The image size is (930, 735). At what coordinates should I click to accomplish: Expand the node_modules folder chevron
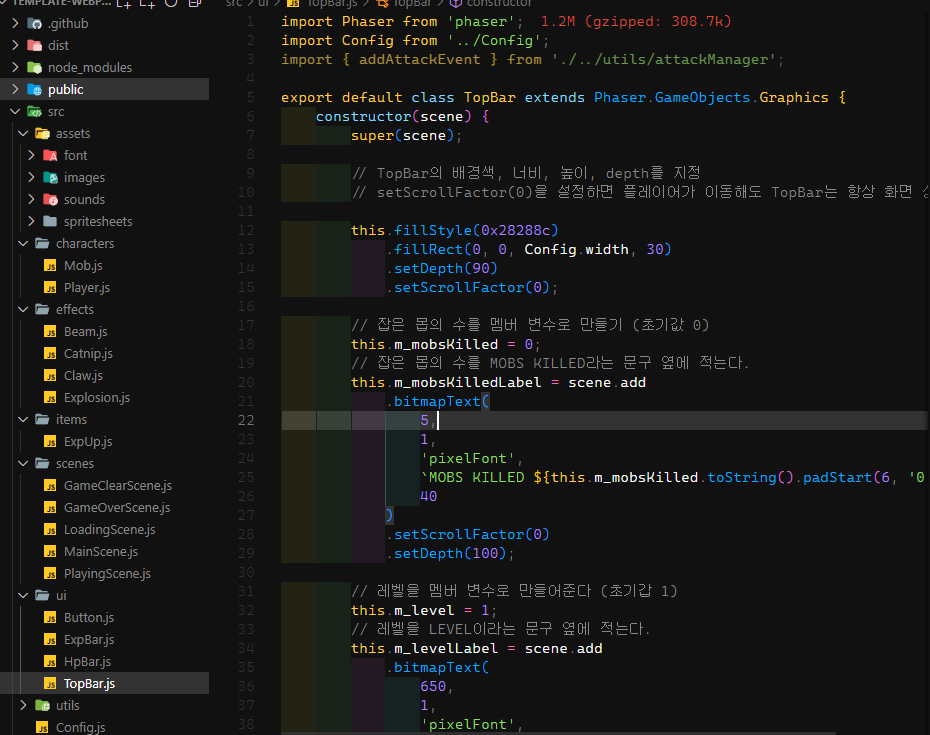click(15, 68)
